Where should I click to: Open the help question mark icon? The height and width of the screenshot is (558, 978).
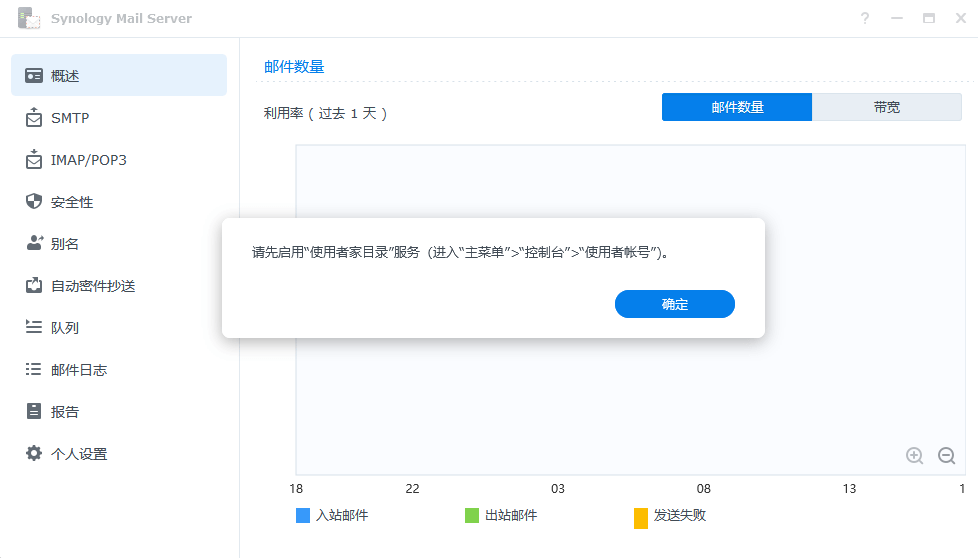coord(865,19)
